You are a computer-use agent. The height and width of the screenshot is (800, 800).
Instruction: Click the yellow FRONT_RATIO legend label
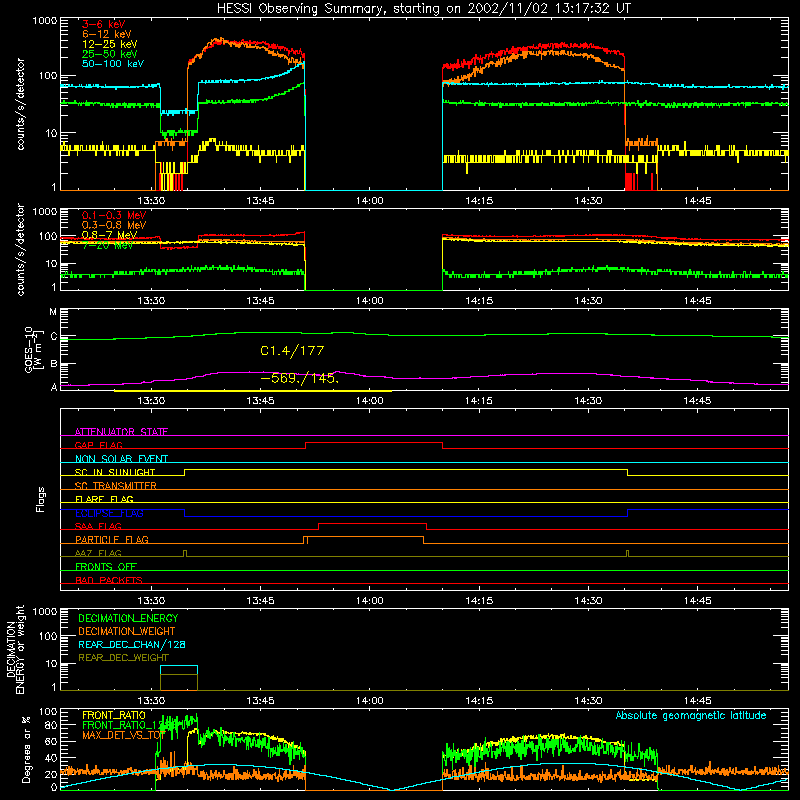tap(114, 715)
